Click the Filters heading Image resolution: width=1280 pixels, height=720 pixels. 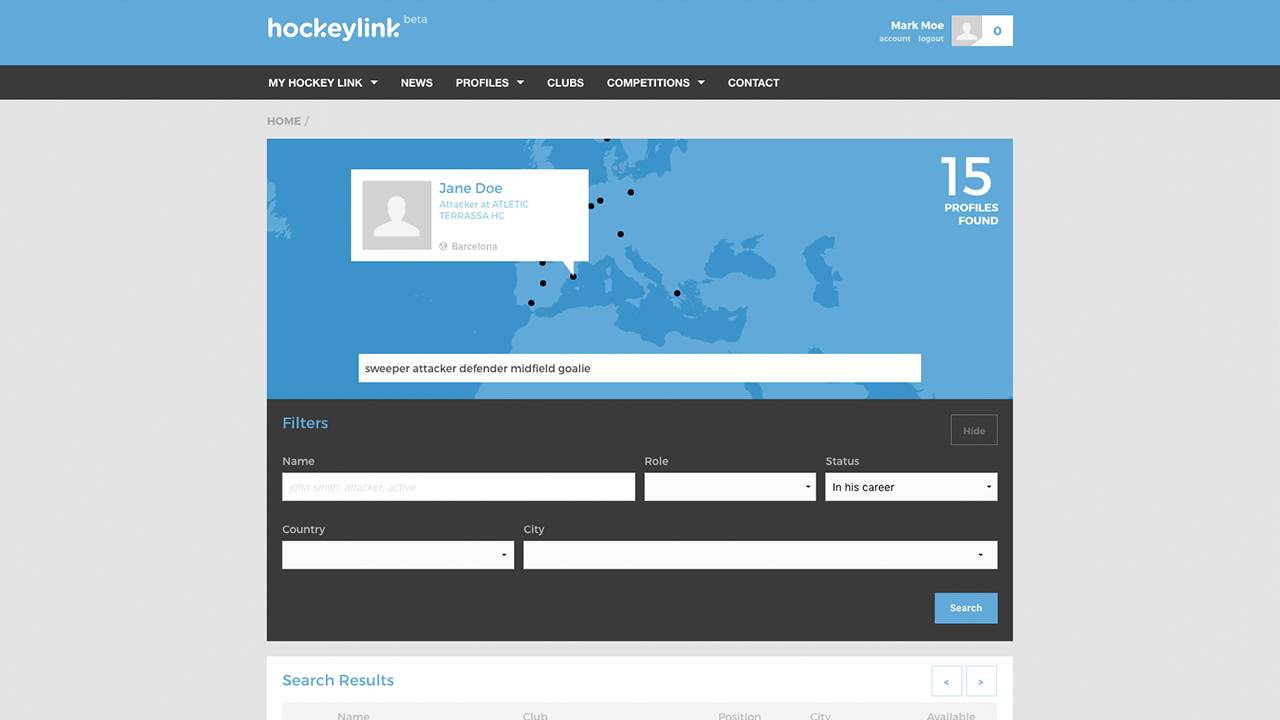pos(305,423)
